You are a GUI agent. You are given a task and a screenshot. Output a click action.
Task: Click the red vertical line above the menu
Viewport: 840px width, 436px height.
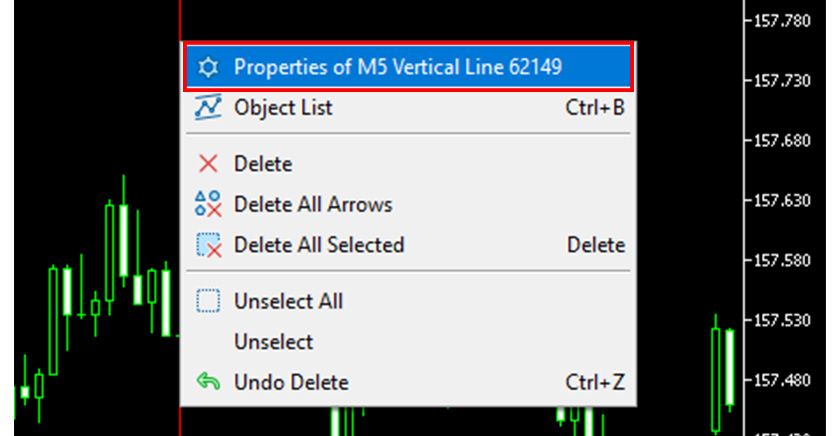180,20
